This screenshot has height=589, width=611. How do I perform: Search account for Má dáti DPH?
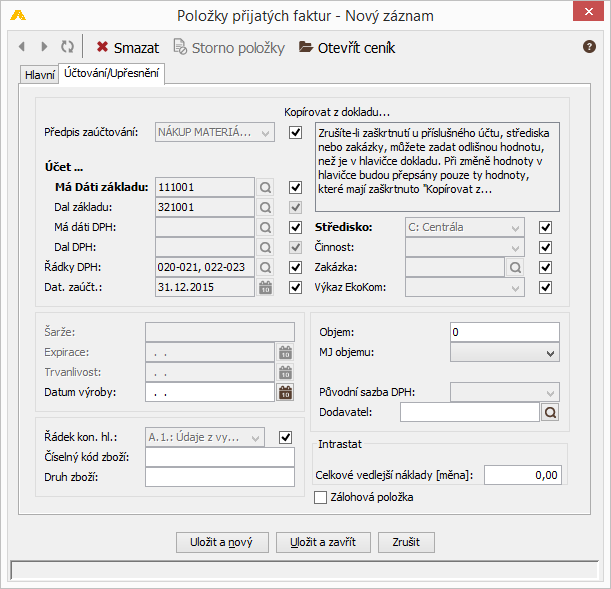click(265, 227)
